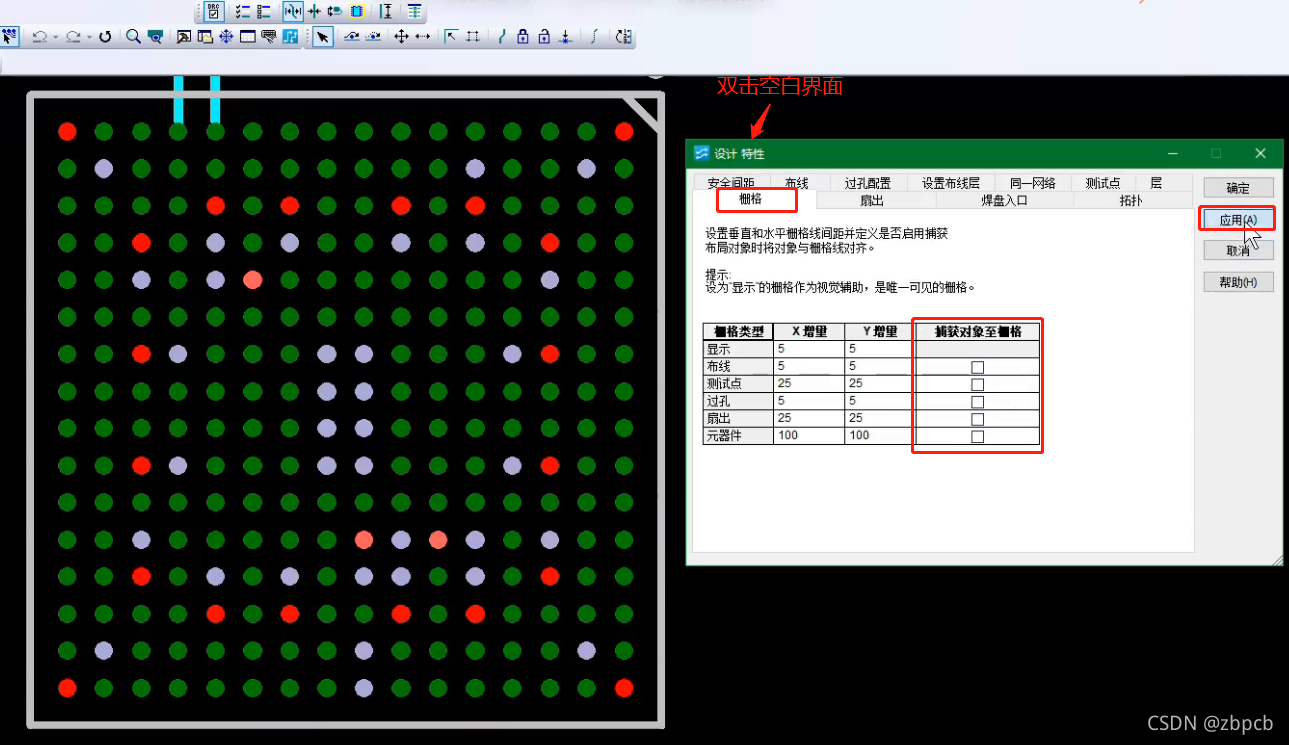
Task: Click Y增量 cell of 布线 row
Action: [879, 367]
